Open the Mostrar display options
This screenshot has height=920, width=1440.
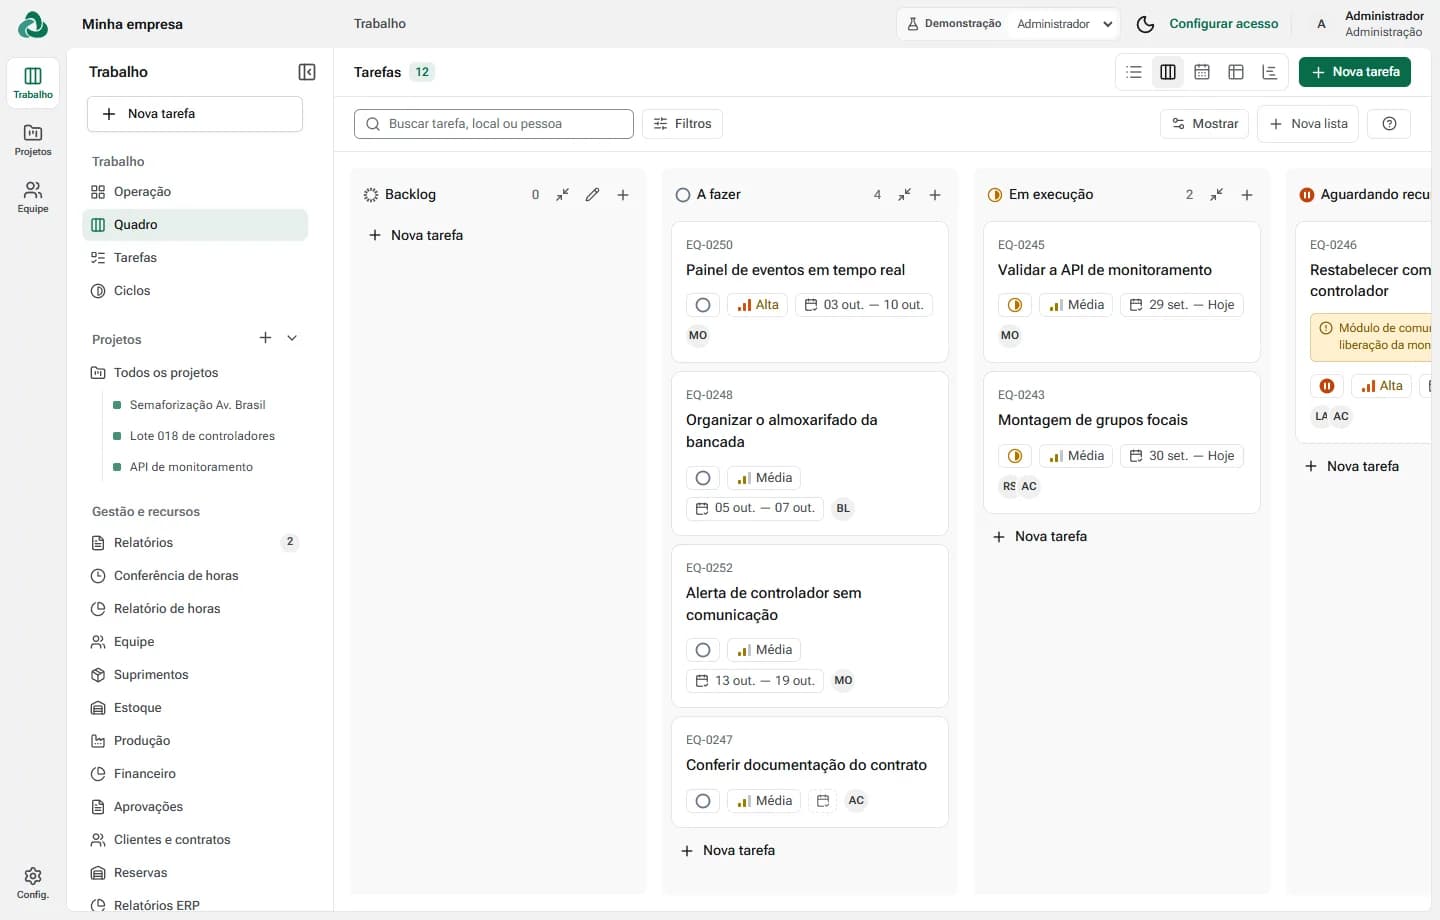tap(1205, 124)
